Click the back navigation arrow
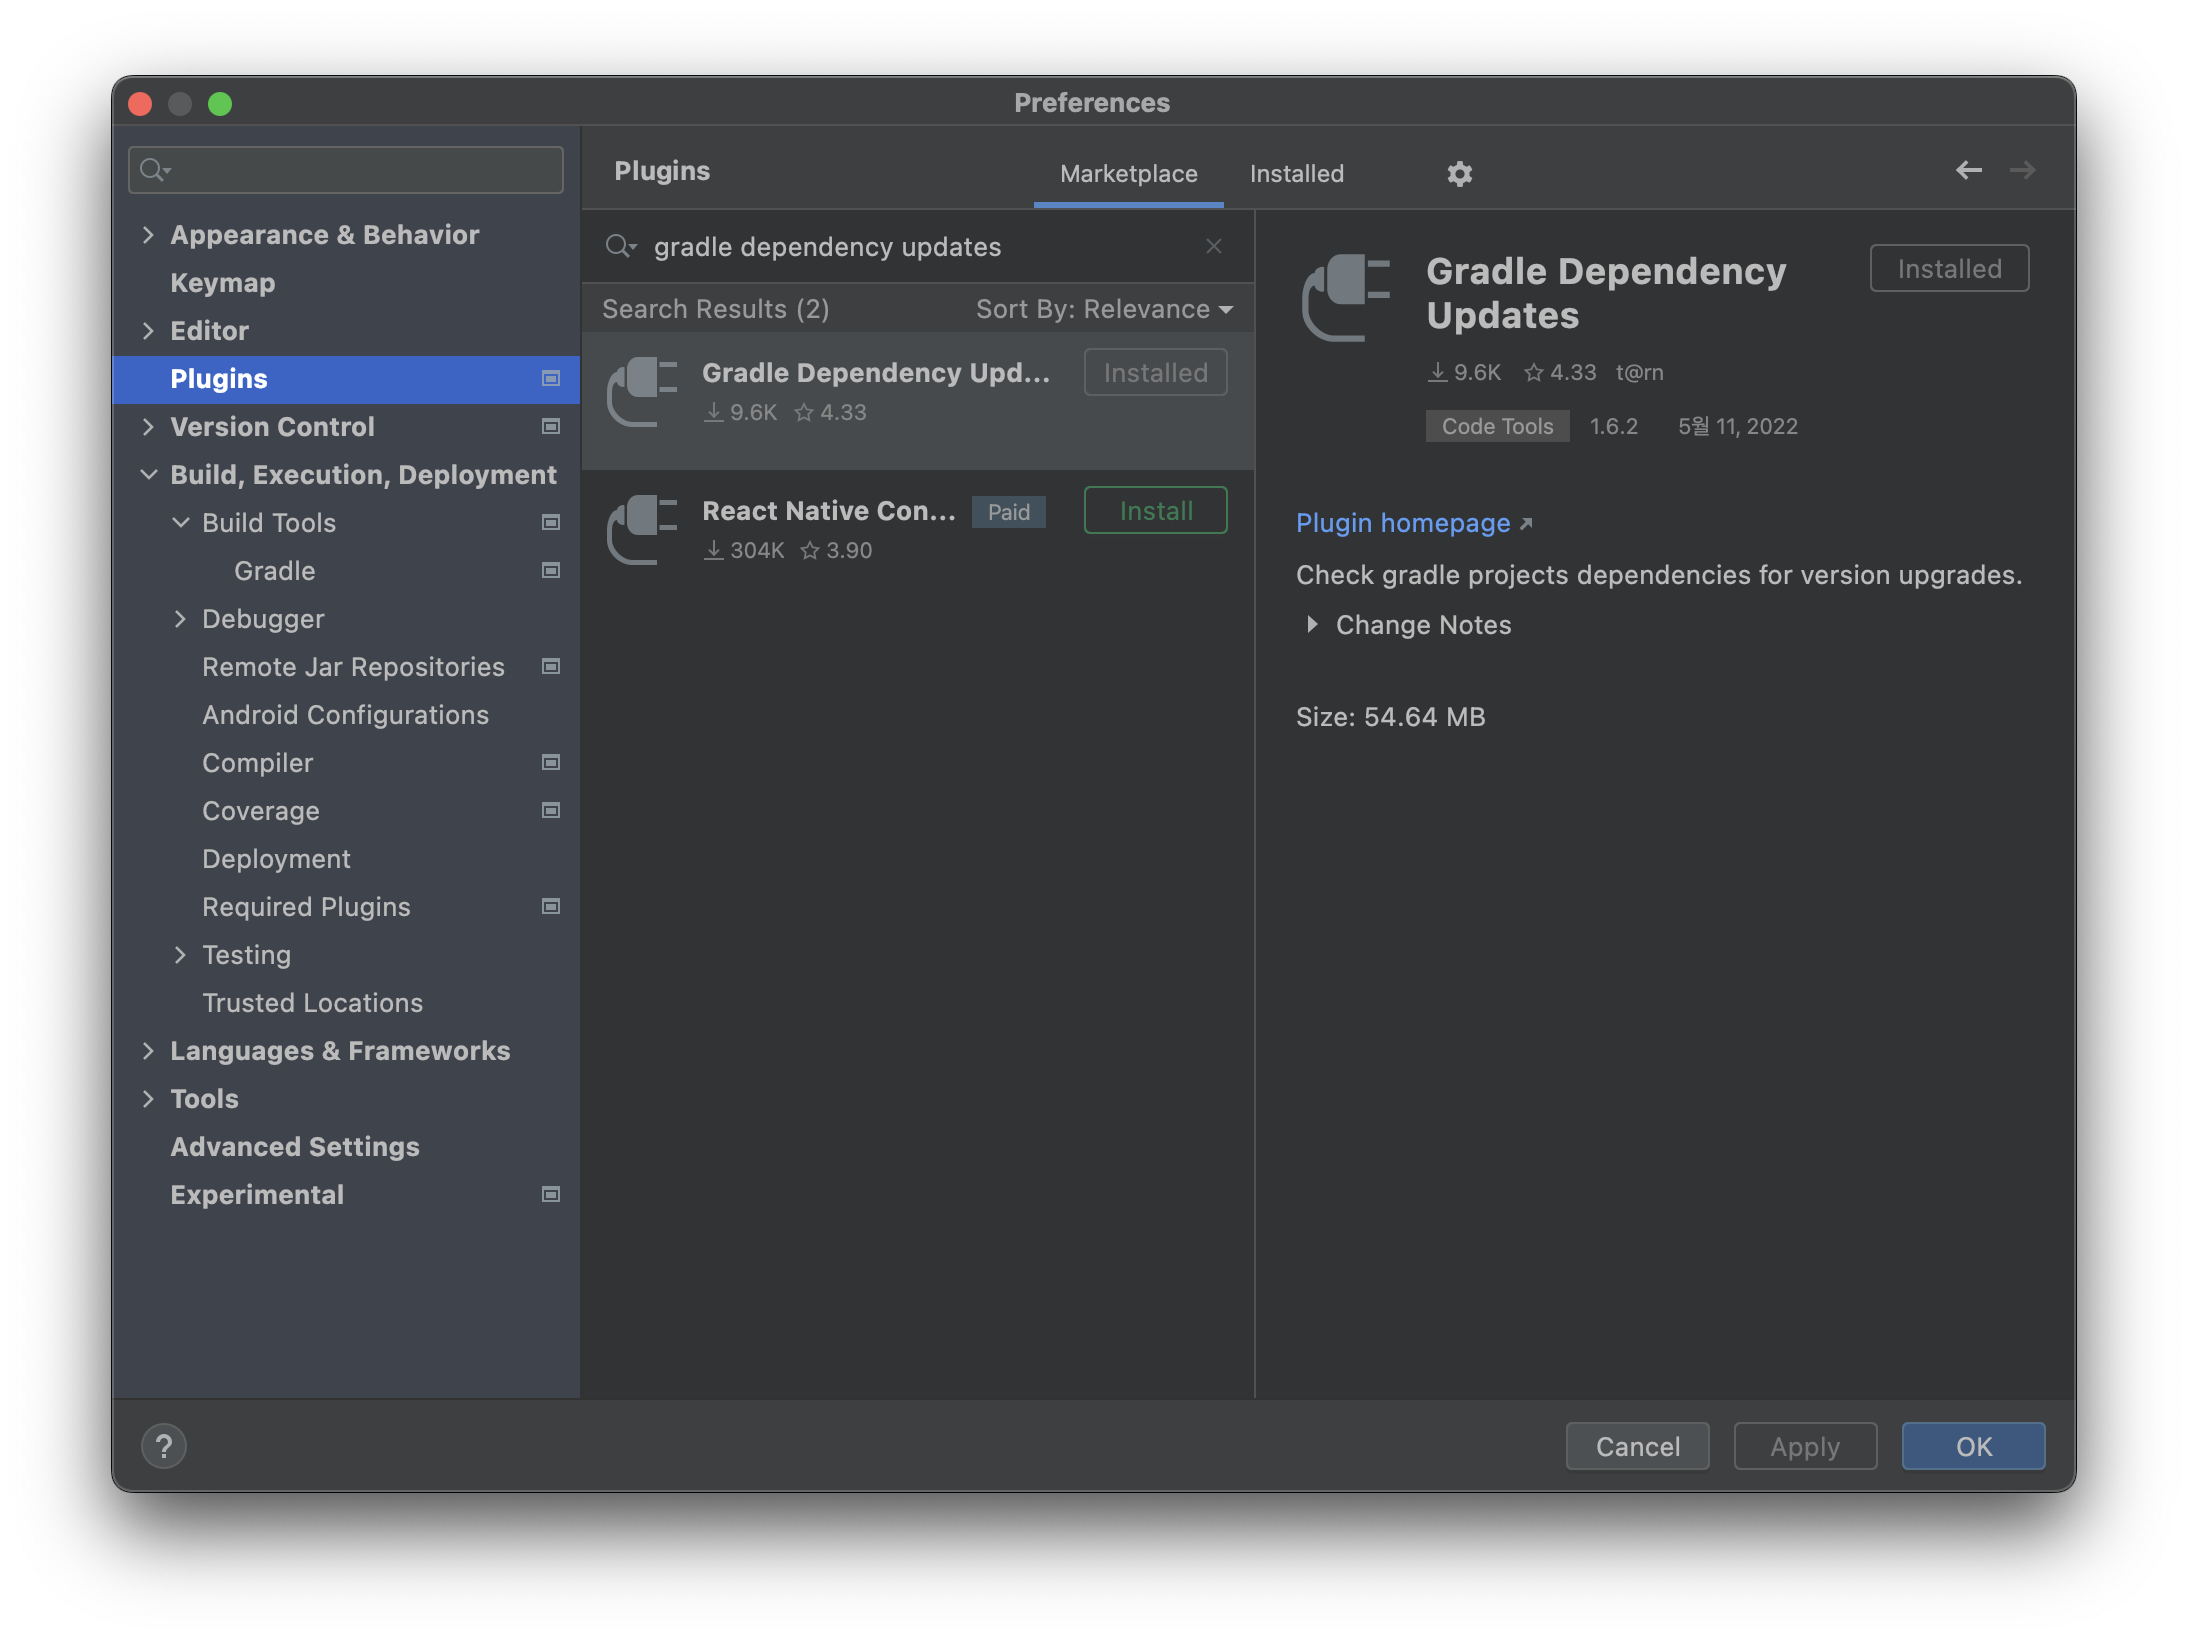The image size is (2188, 1640). click(x=1968, y=171)
